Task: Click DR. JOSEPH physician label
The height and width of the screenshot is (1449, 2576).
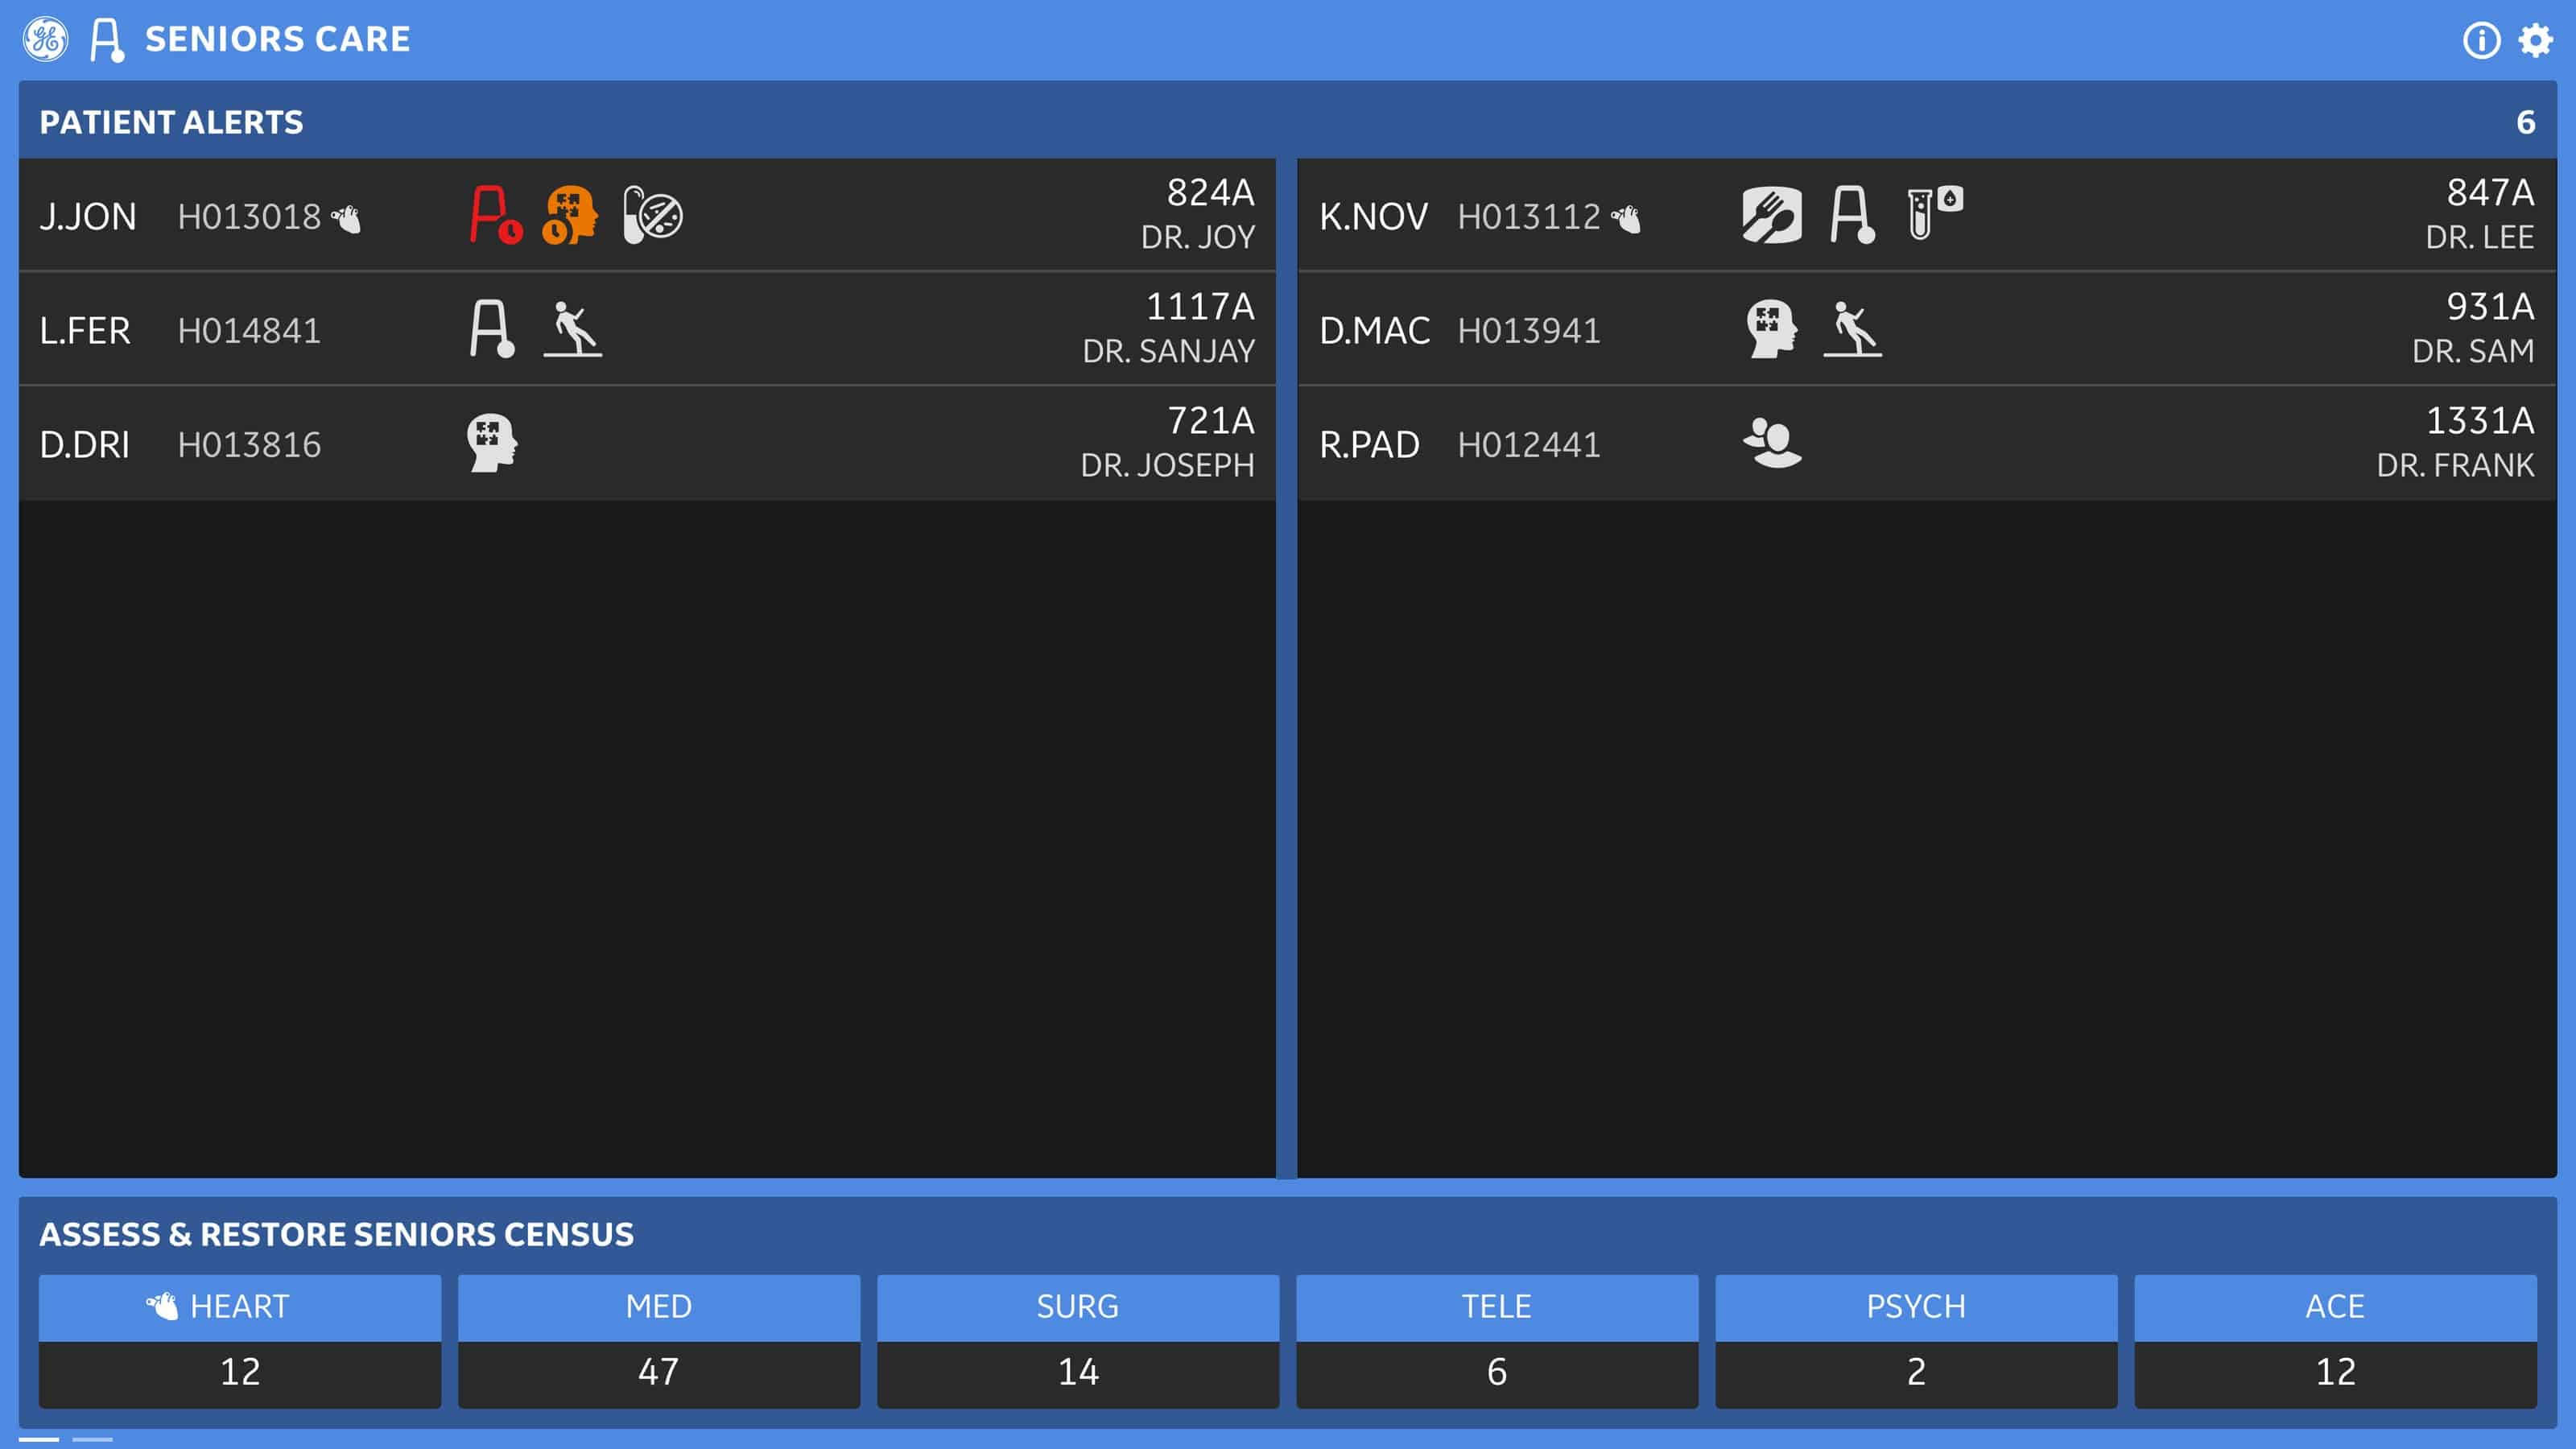Action: coord(1167,465)
